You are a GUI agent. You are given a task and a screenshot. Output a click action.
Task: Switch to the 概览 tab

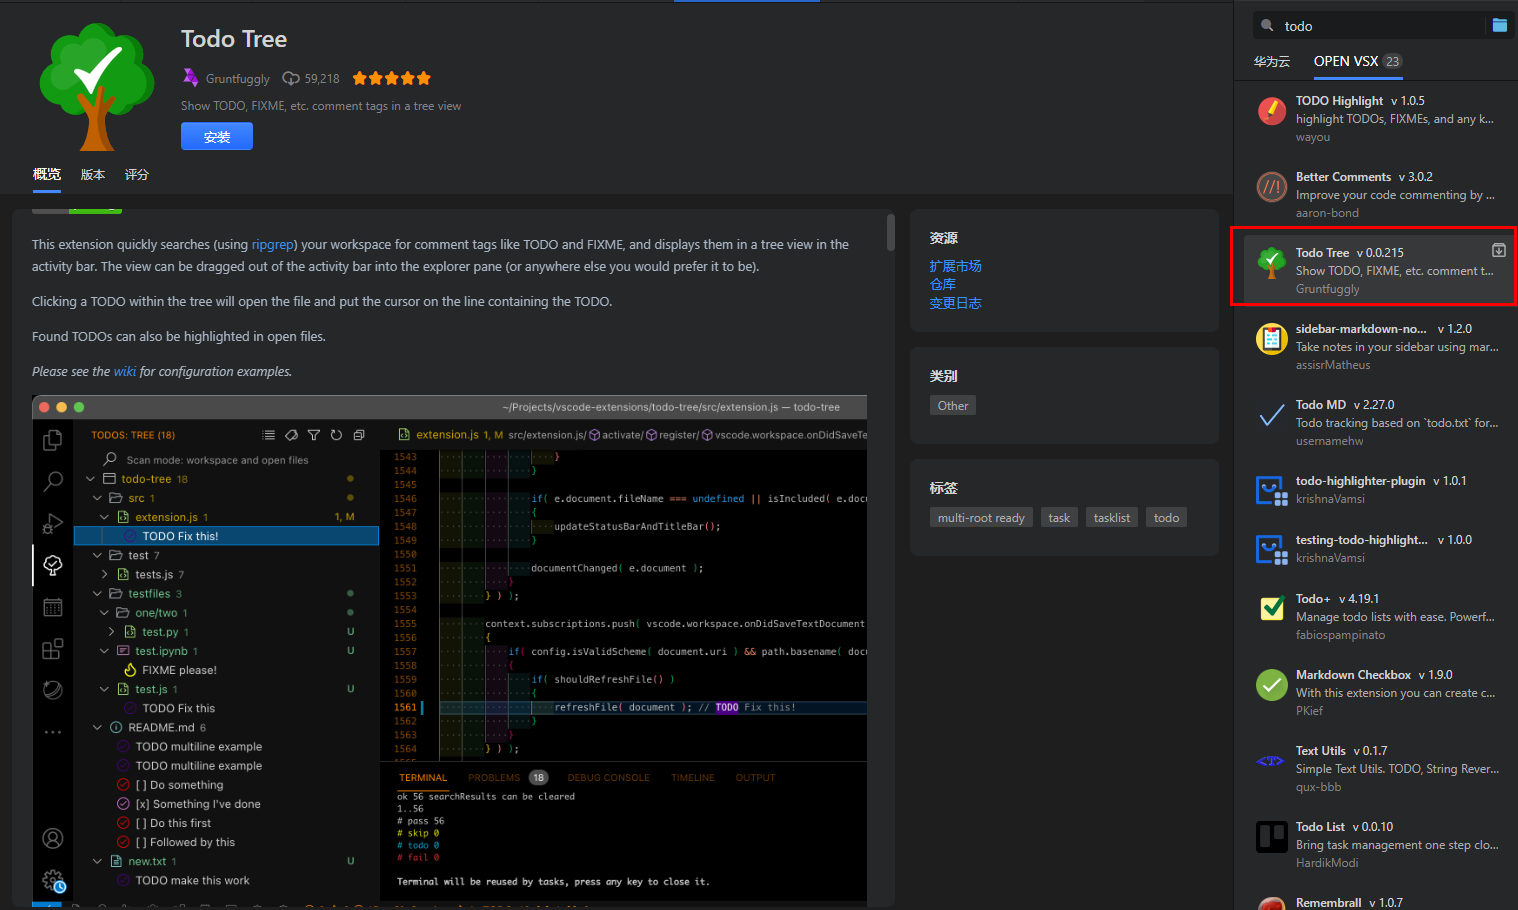click(x=47, y=174)
